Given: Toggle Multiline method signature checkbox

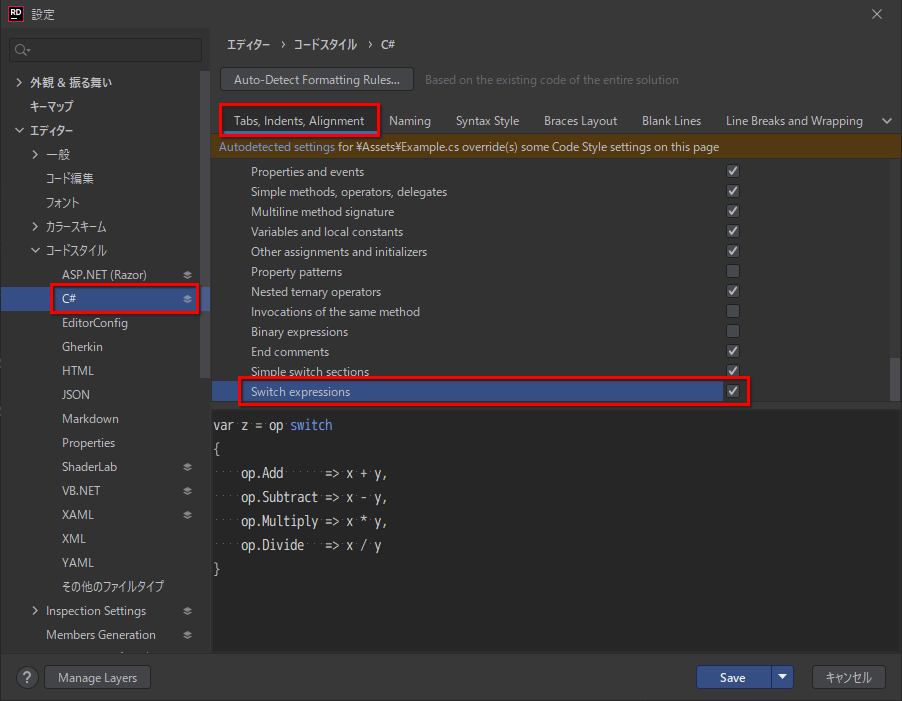Looking at the screenshot, I should pos(733,212).
